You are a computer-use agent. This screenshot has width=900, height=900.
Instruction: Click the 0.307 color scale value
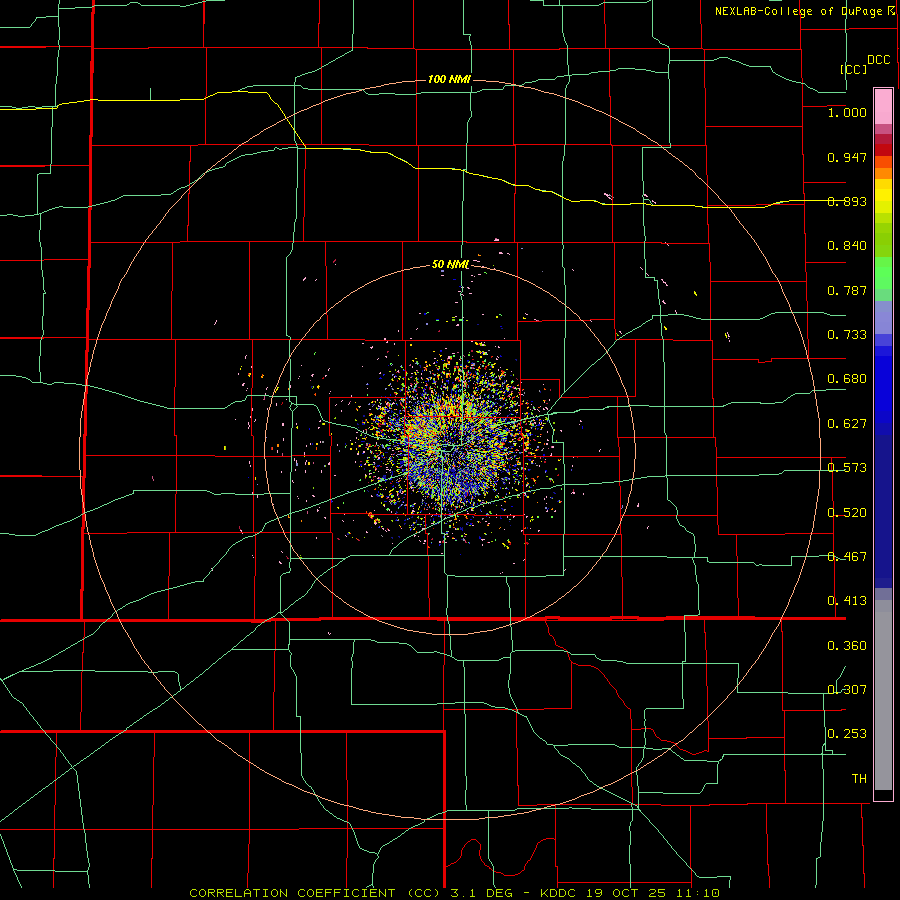[x=847, y=690]
